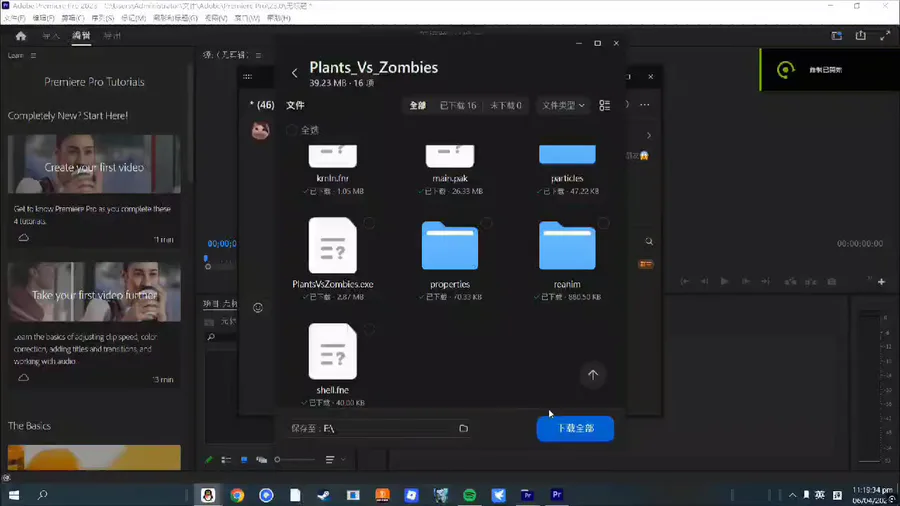The image size is (900, 506).
Task: Show the 已下载 16 downloaded tab
Action: tap(457, 106)
